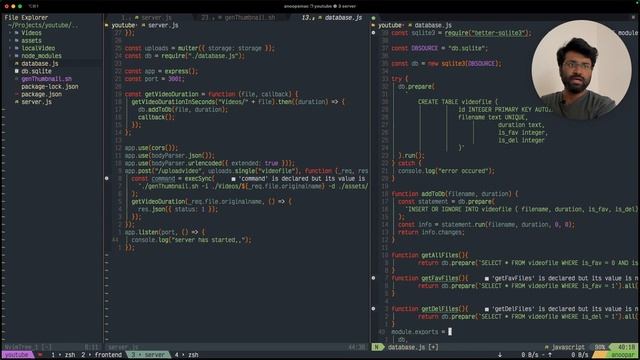
Task: Click the green dot after the database.js tab
Action: click(373, 18)
